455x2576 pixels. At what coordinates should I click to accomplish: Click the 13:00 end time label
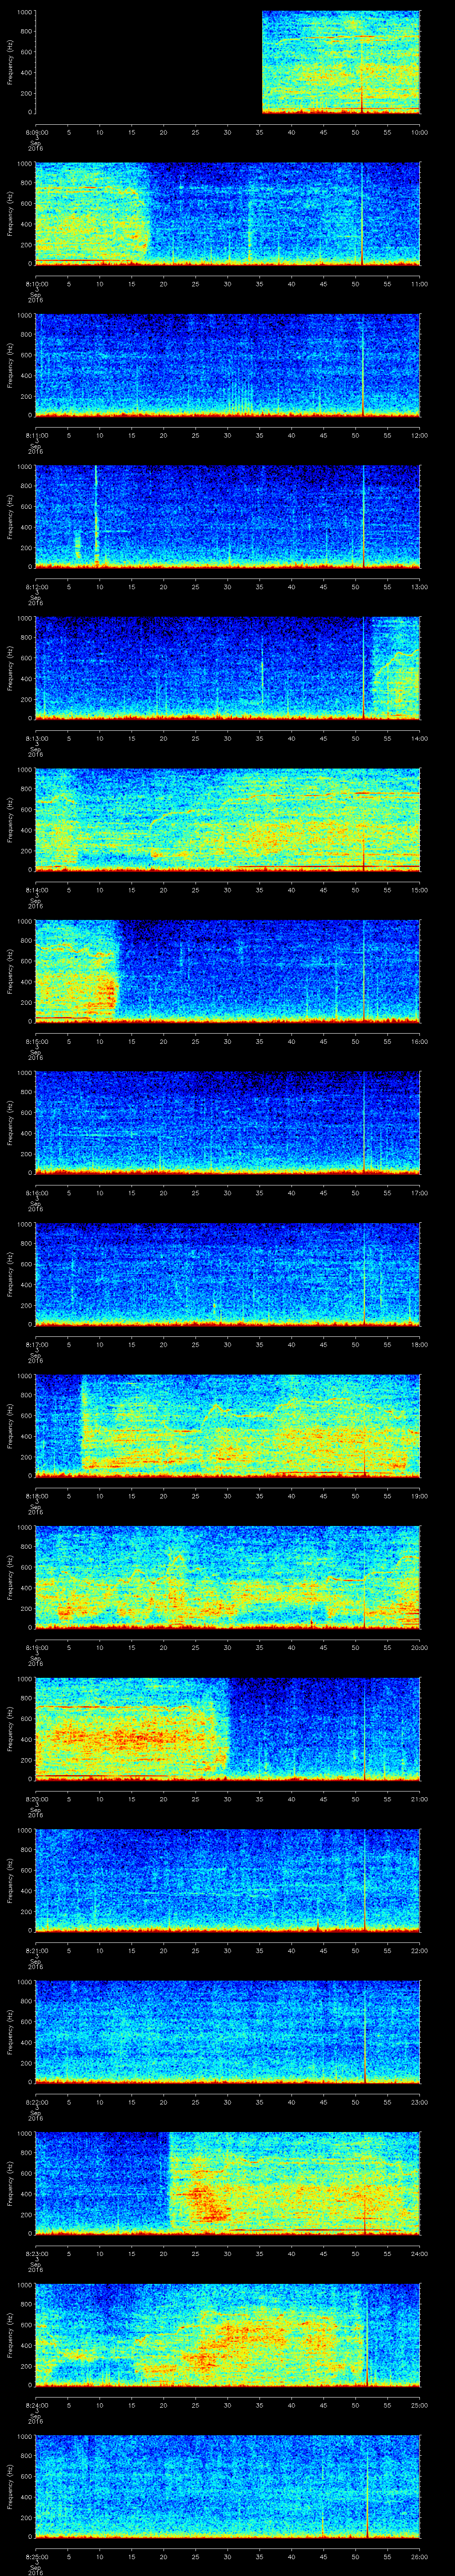420,587
